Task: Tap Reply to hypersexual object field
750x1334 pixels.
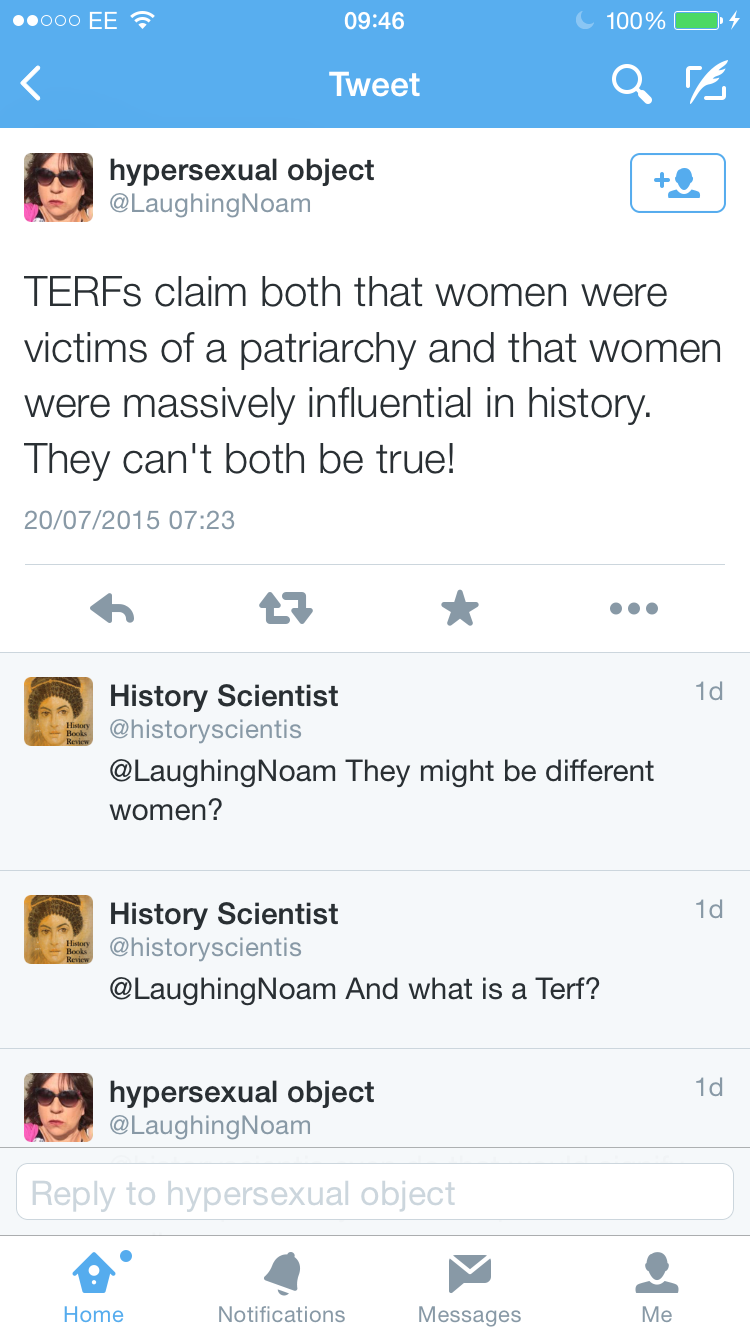Action: tap(375, 1193)
